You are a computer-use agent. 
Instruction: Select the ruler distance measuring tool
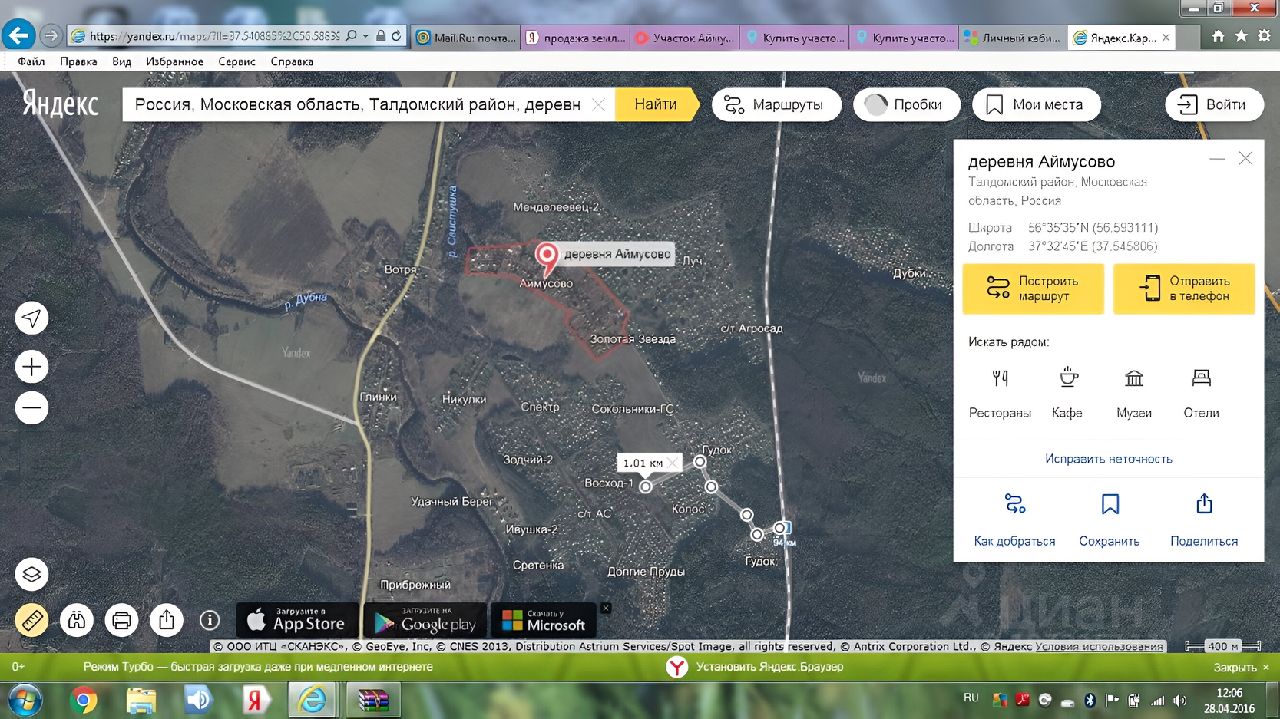[32, 620]
